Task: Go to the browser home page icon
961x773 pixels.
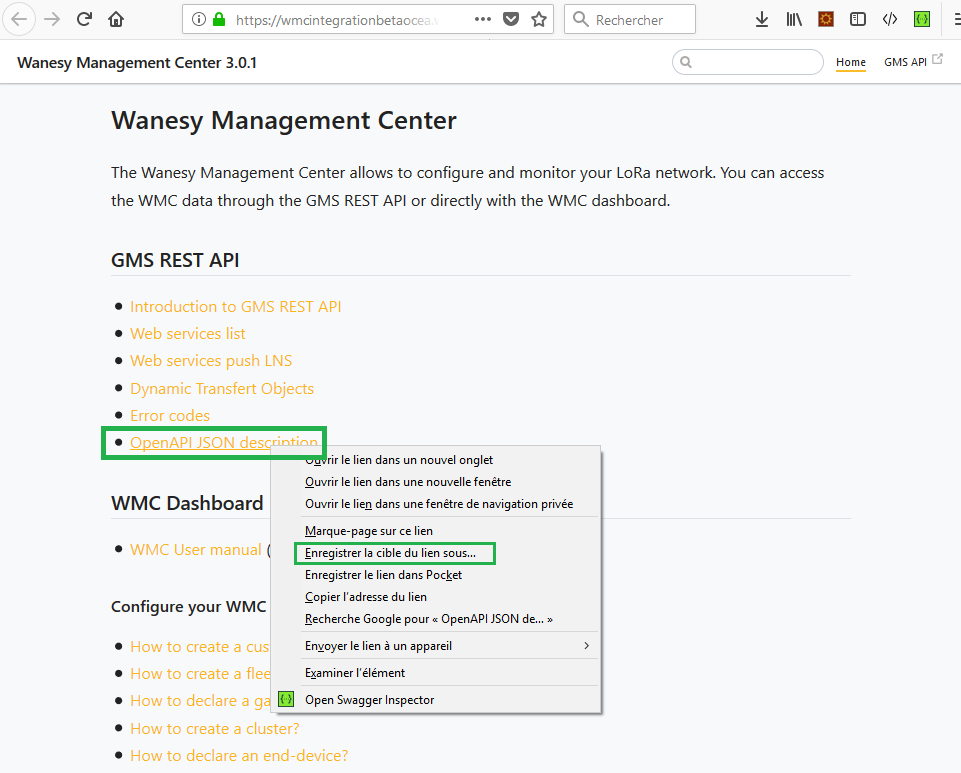Action: [x=116, y=19]
